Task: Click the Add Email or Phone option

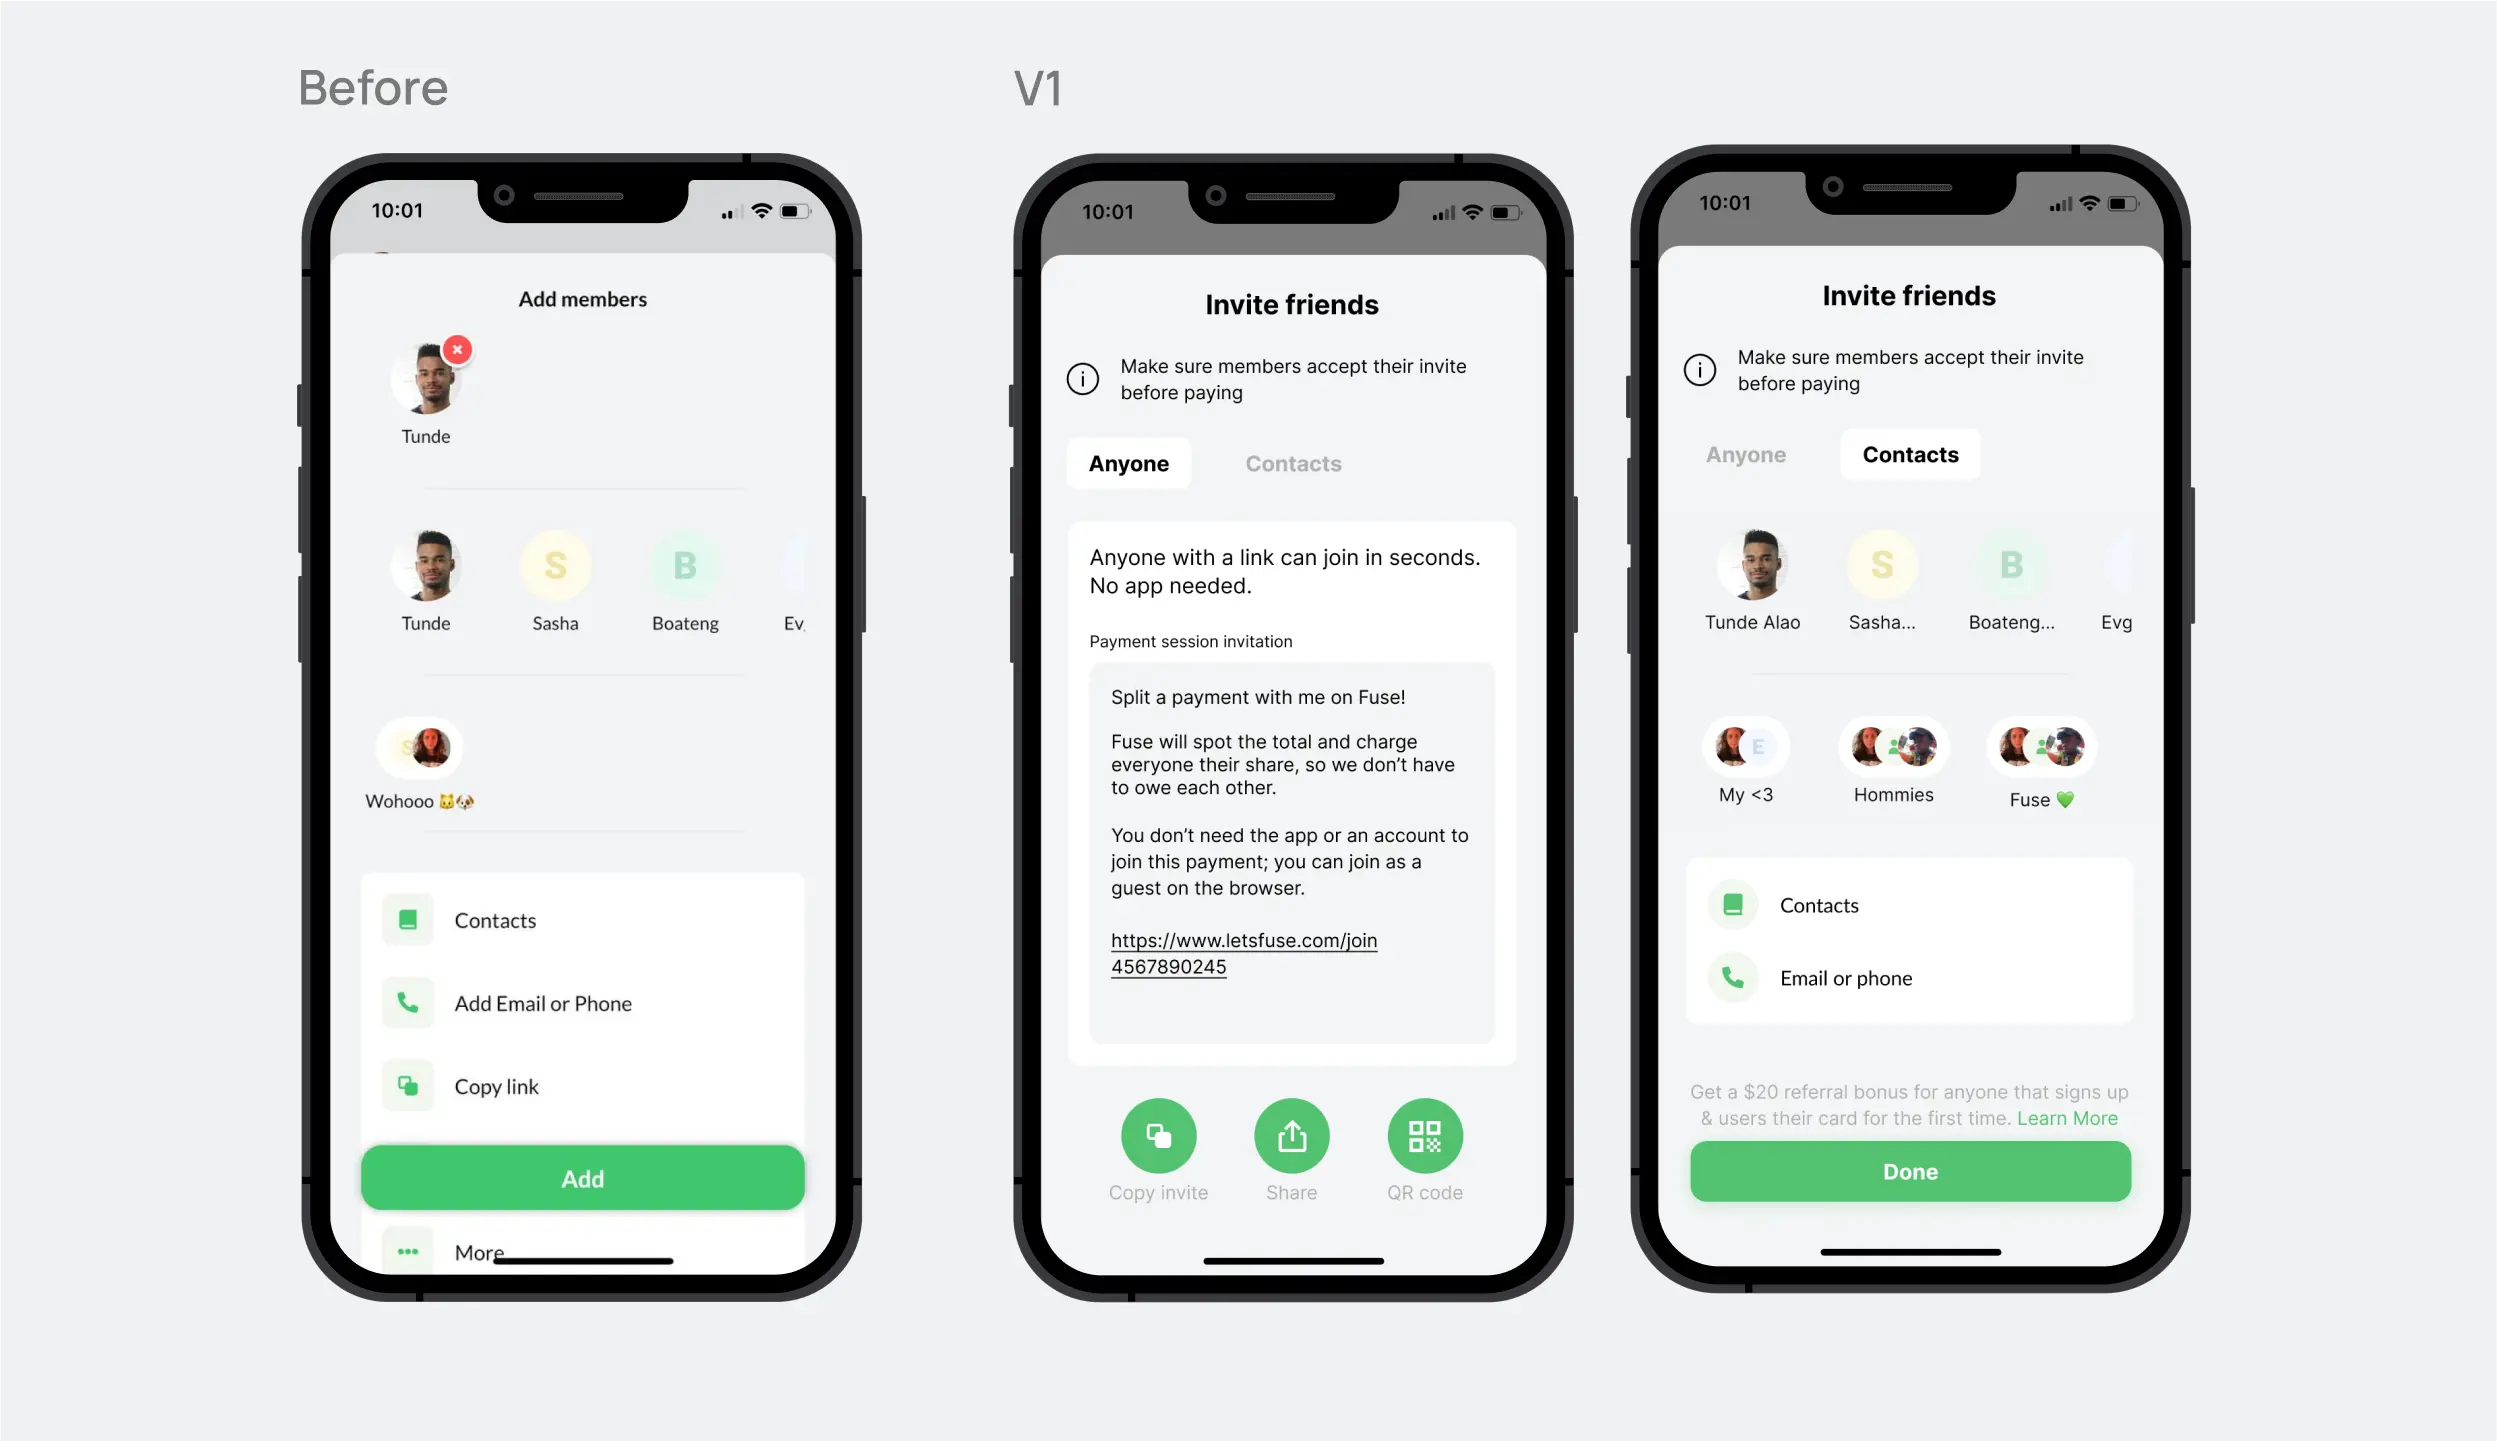Action: (x=542, y=1002)
